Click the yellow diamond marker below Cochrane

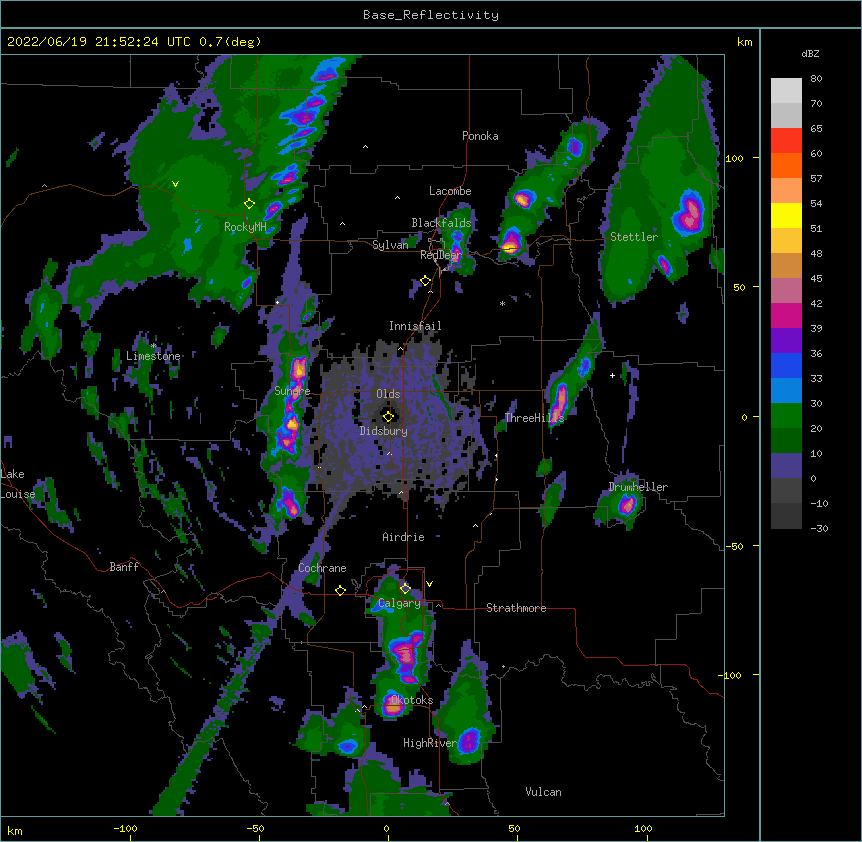tap(340, 590)
